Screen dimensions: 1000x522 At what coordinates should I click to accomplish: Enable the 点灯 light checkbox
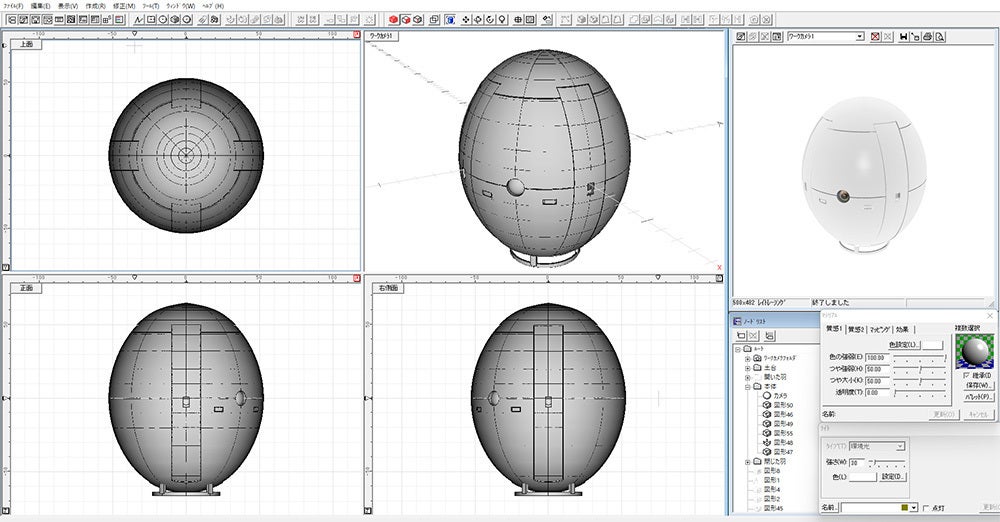tap(926, 508)
